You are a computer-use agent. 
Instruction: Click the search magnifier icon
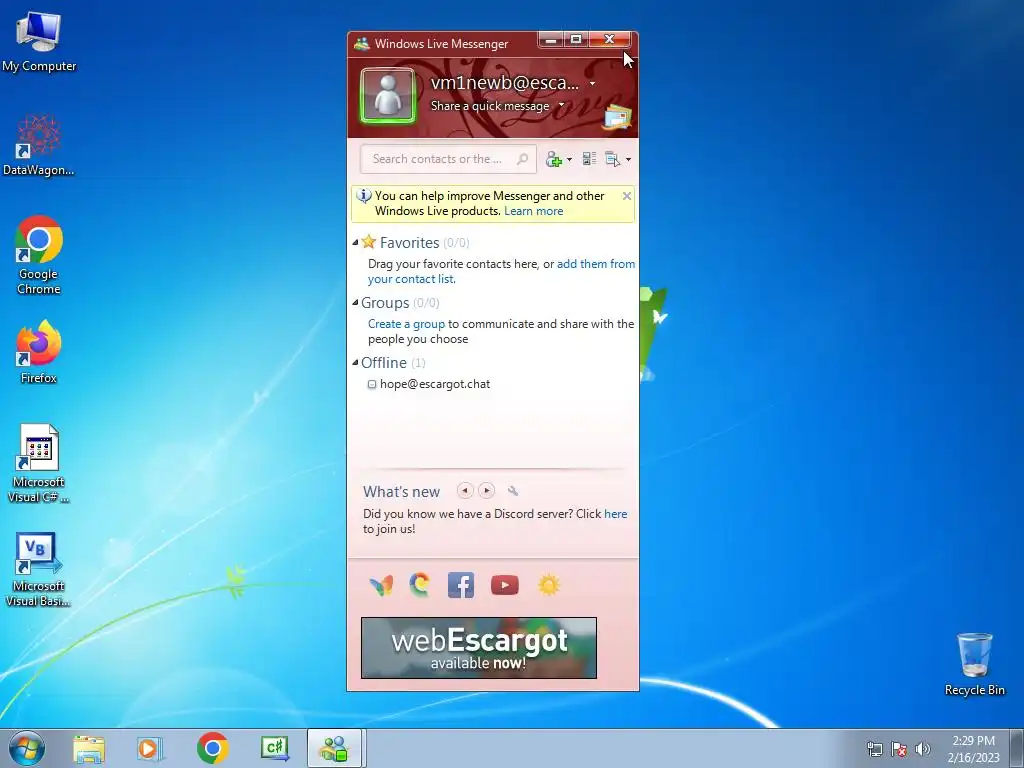click(x=522, y=159)
